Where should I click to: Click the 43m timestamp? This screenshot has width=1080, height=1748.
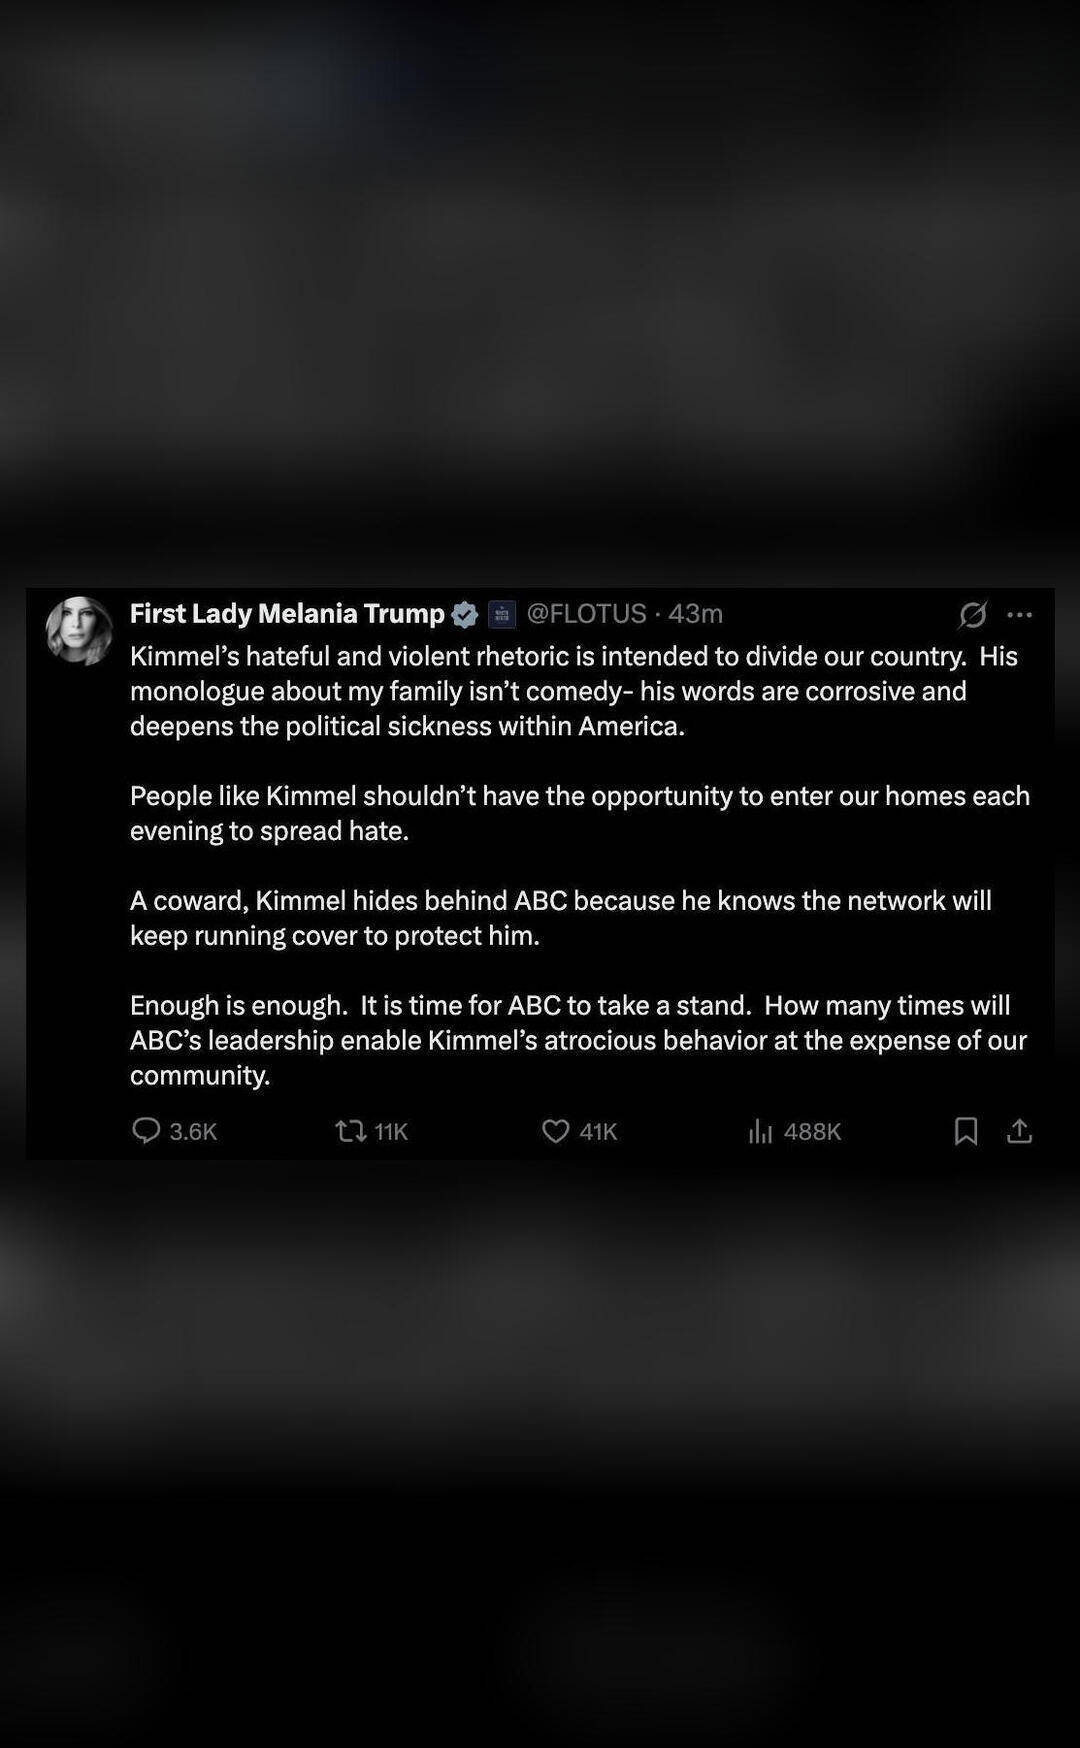click(696, 614)
